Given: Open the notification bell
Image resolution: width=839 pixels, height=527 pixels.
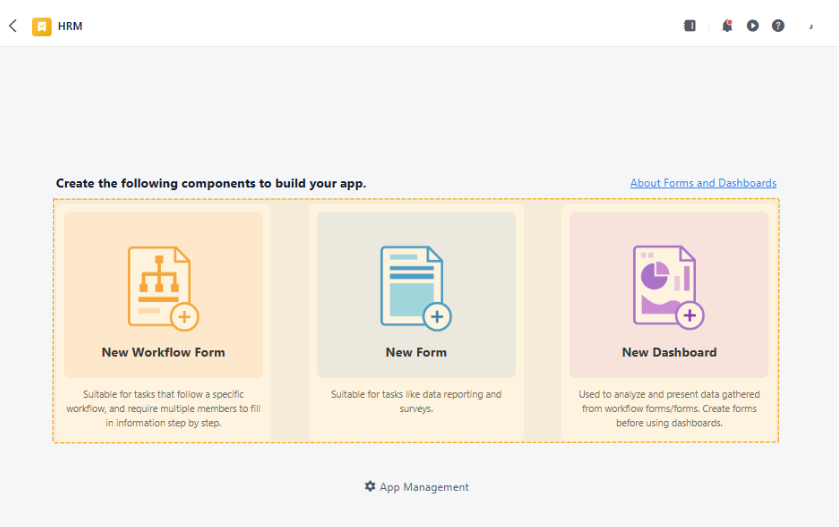Looking at the screenshot, I should 727,26.
